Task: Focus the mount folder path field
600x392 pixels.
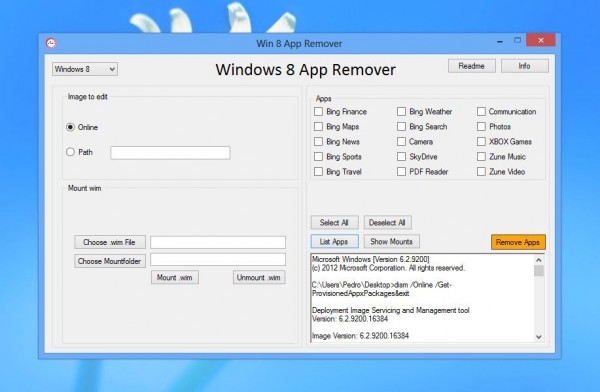Action: point(218,259)
